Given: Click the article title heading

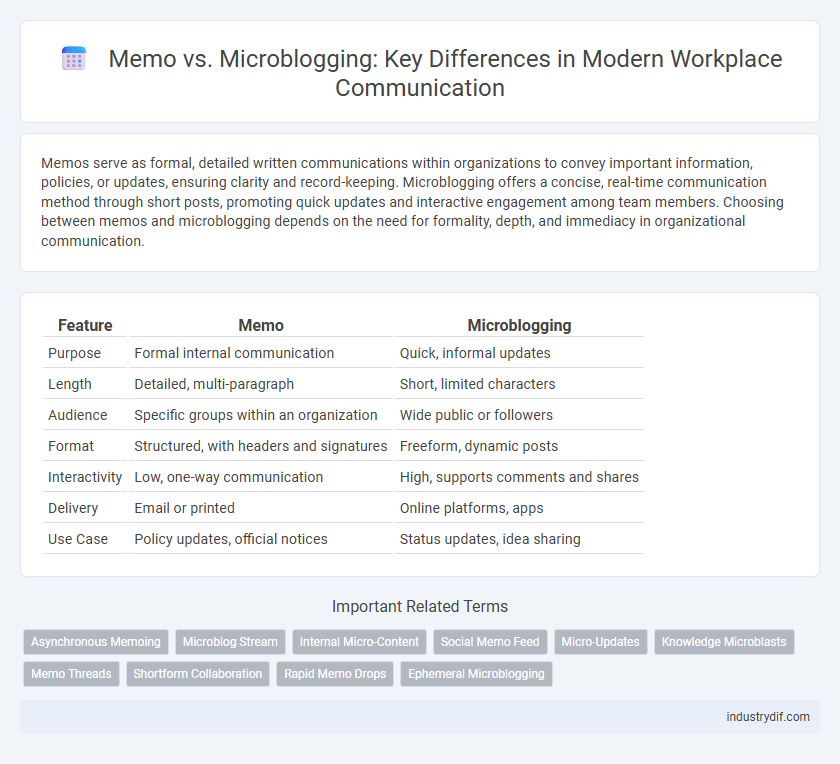Looking at the screenshot, I should 445,73.
